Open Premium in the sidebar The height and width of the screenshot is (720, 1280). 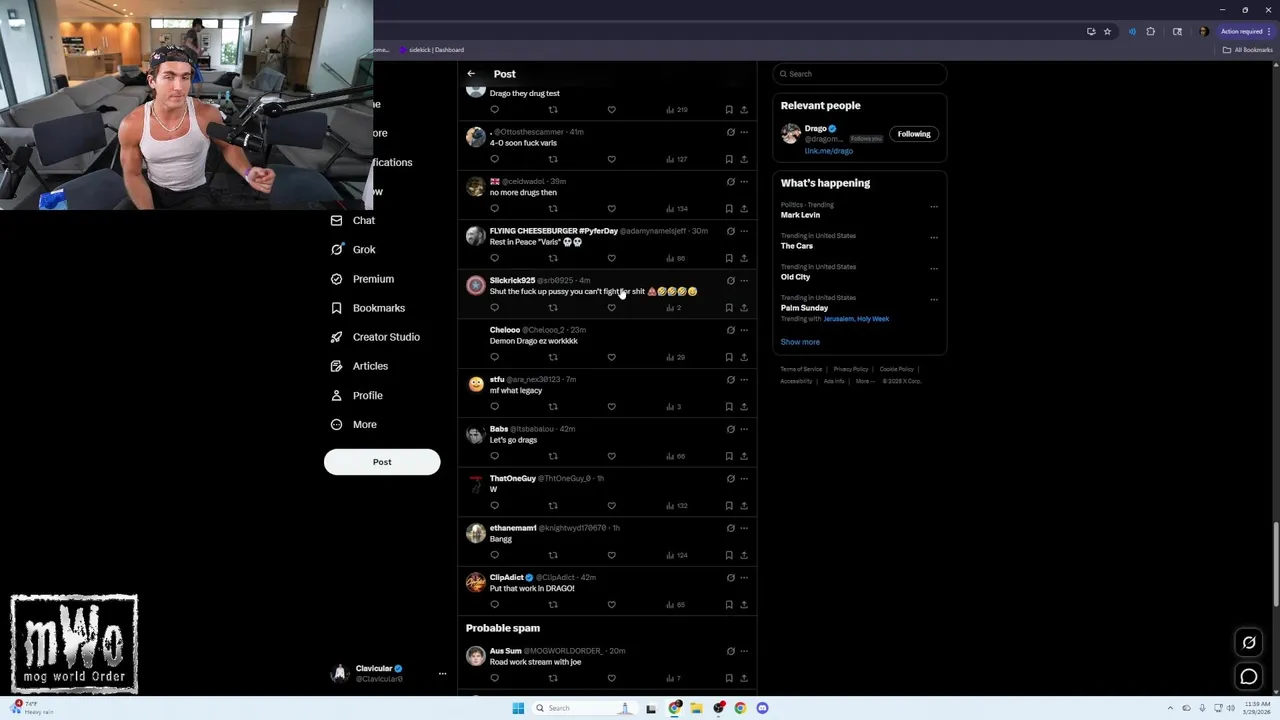pos(362,279)
